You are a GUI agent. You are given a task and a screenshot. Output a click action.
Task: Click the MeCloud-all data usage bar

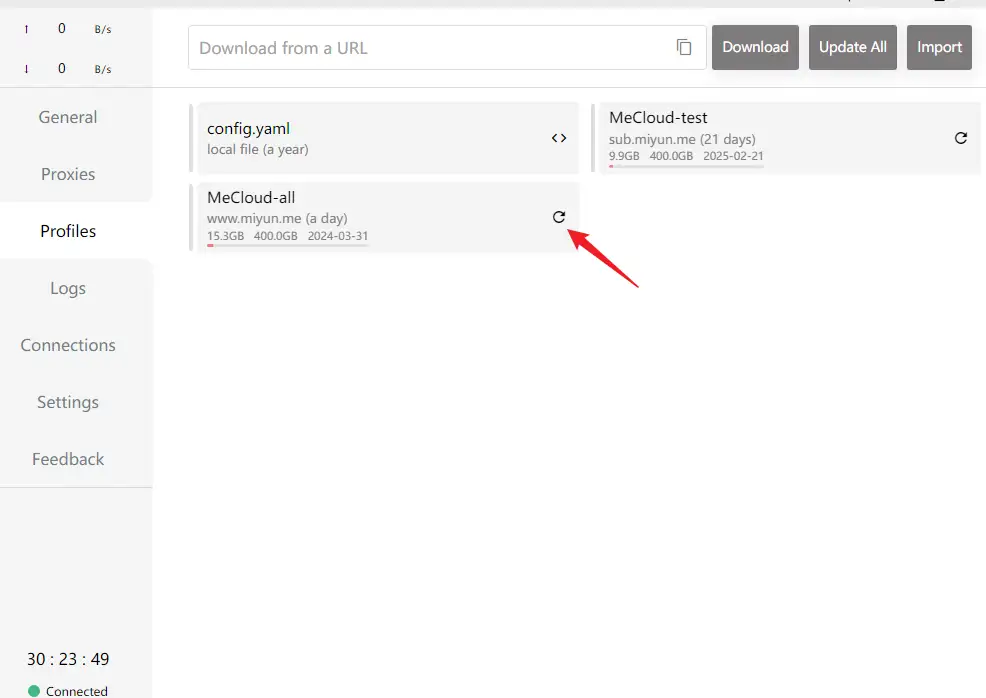pyautogui.click(x=288, y=245)
